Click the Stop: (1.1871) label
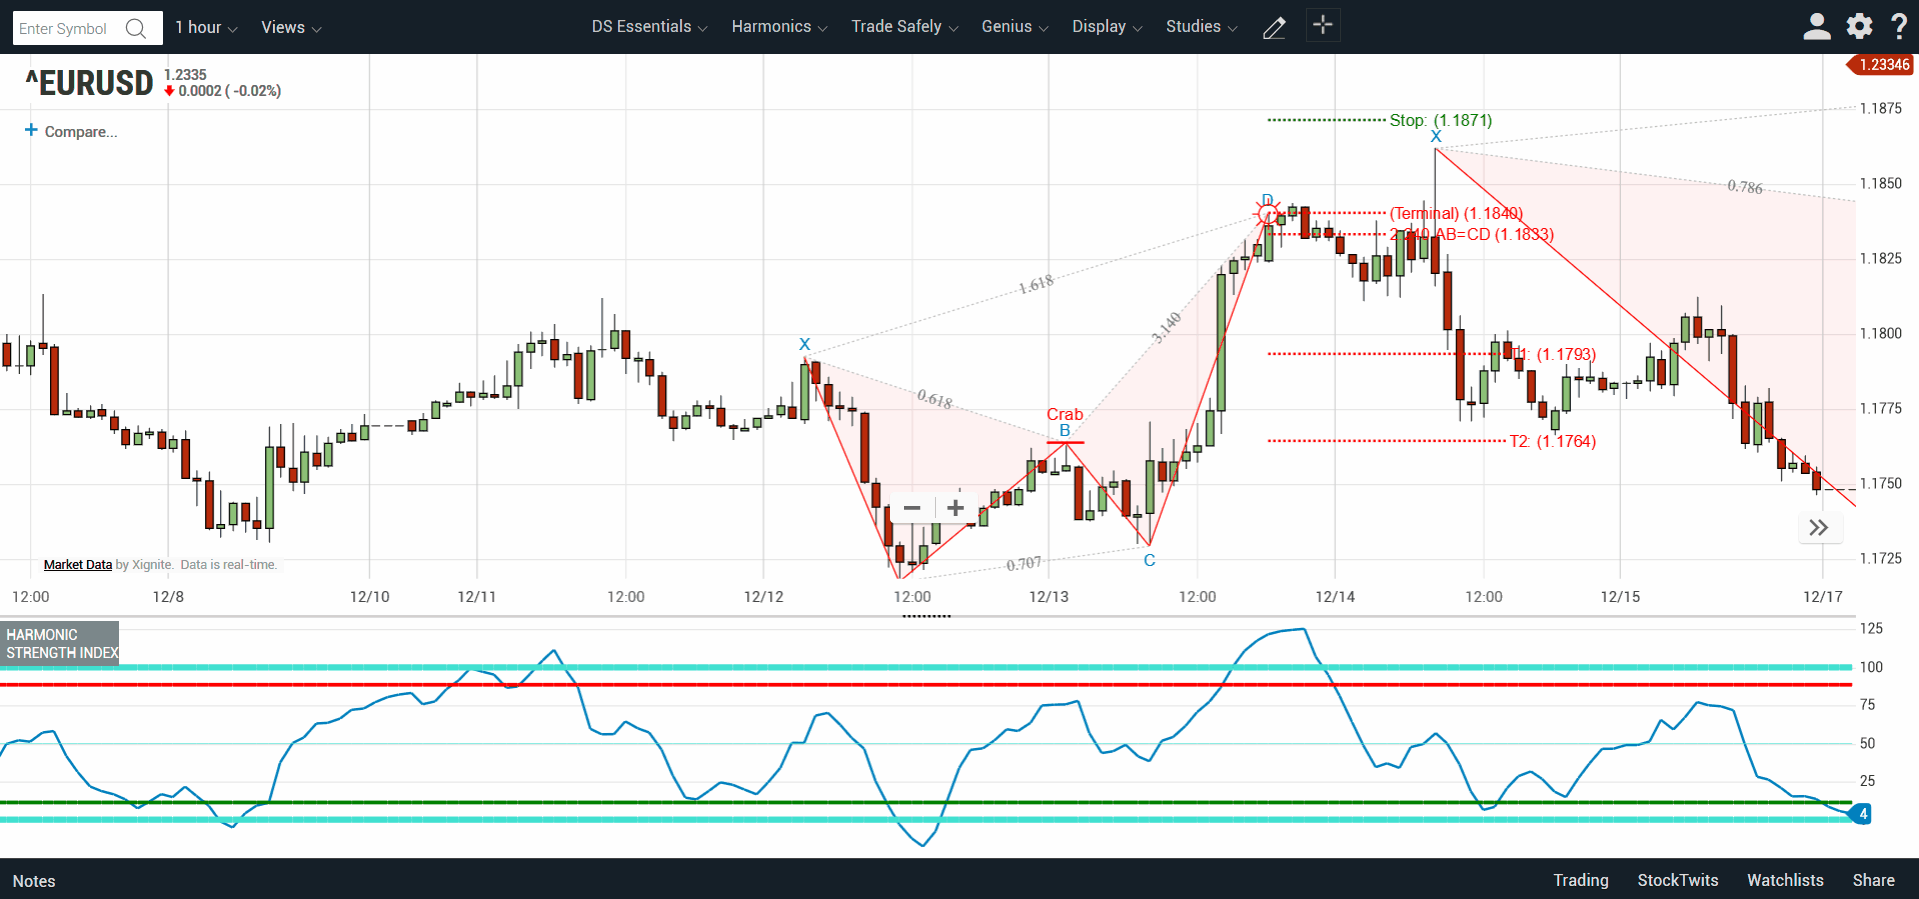 (x=1440, y=120)
